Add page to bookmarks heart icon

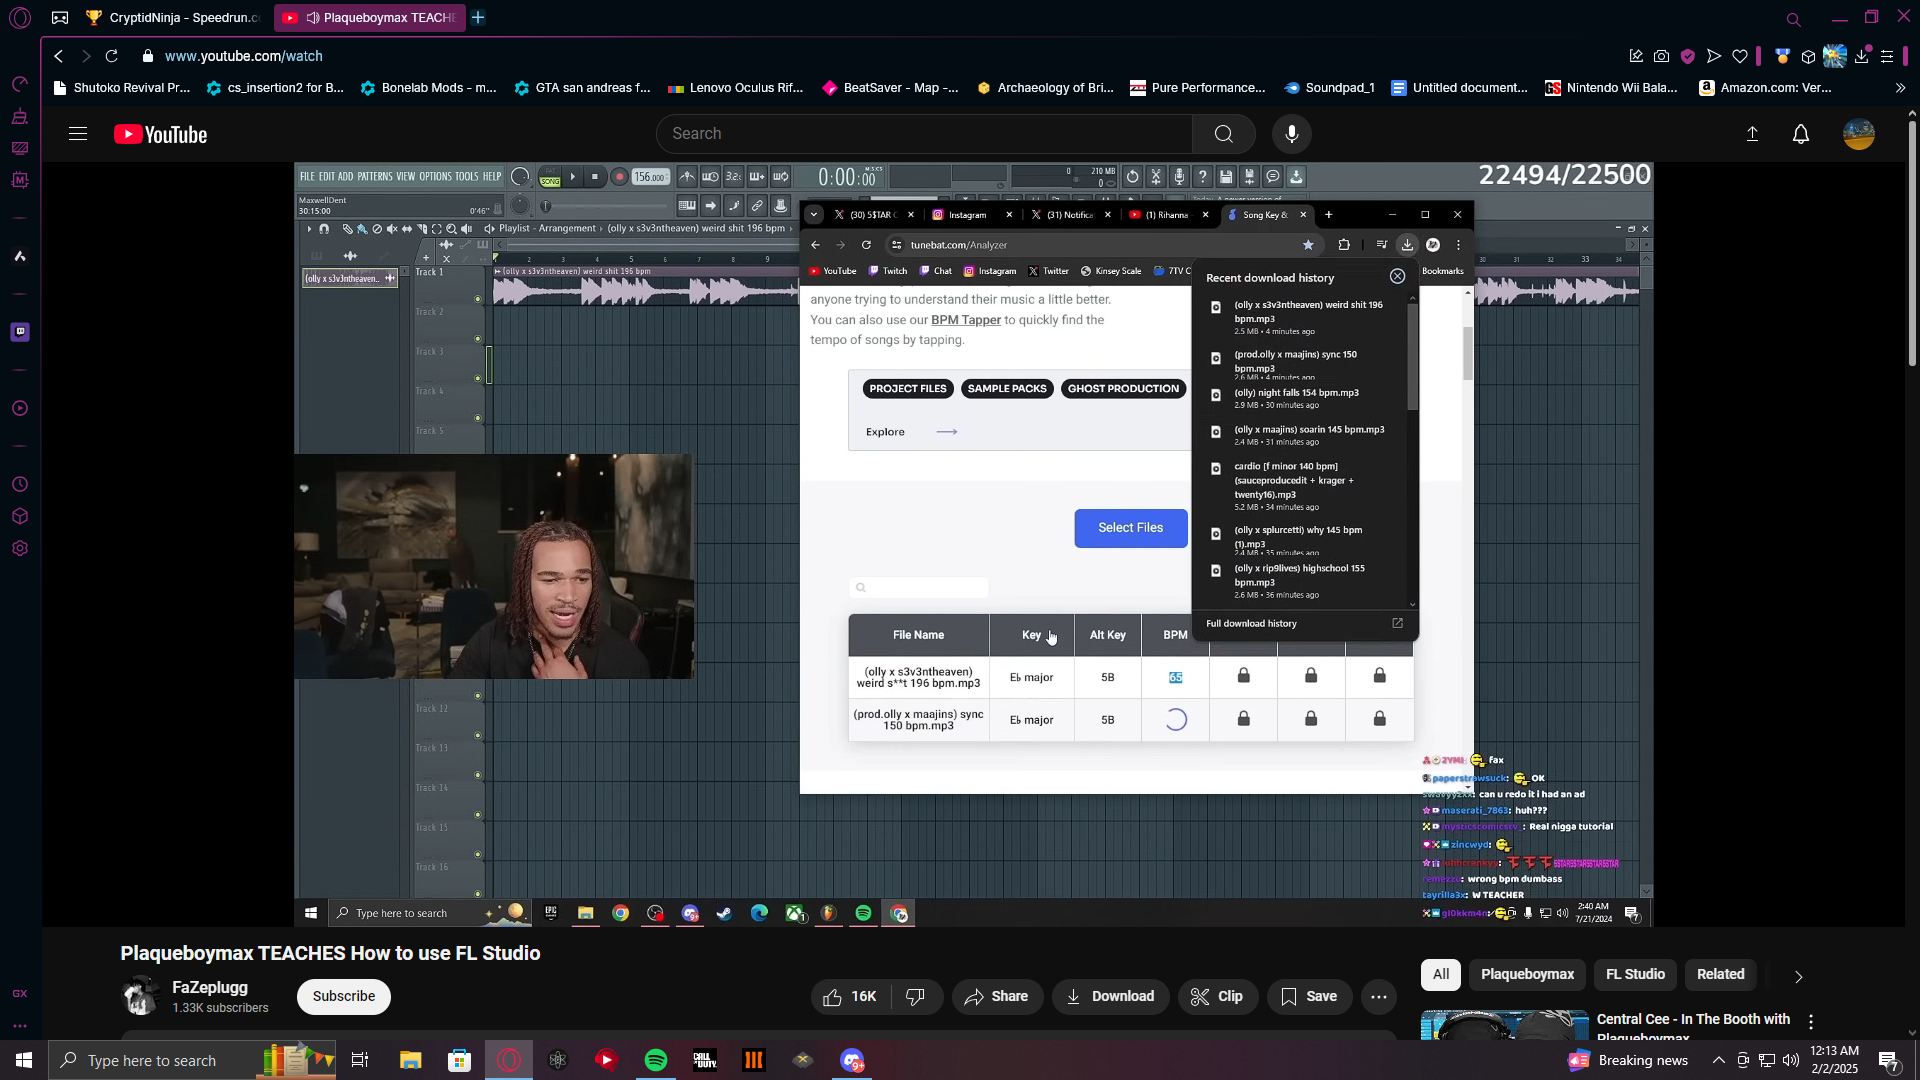(1740, 57)
